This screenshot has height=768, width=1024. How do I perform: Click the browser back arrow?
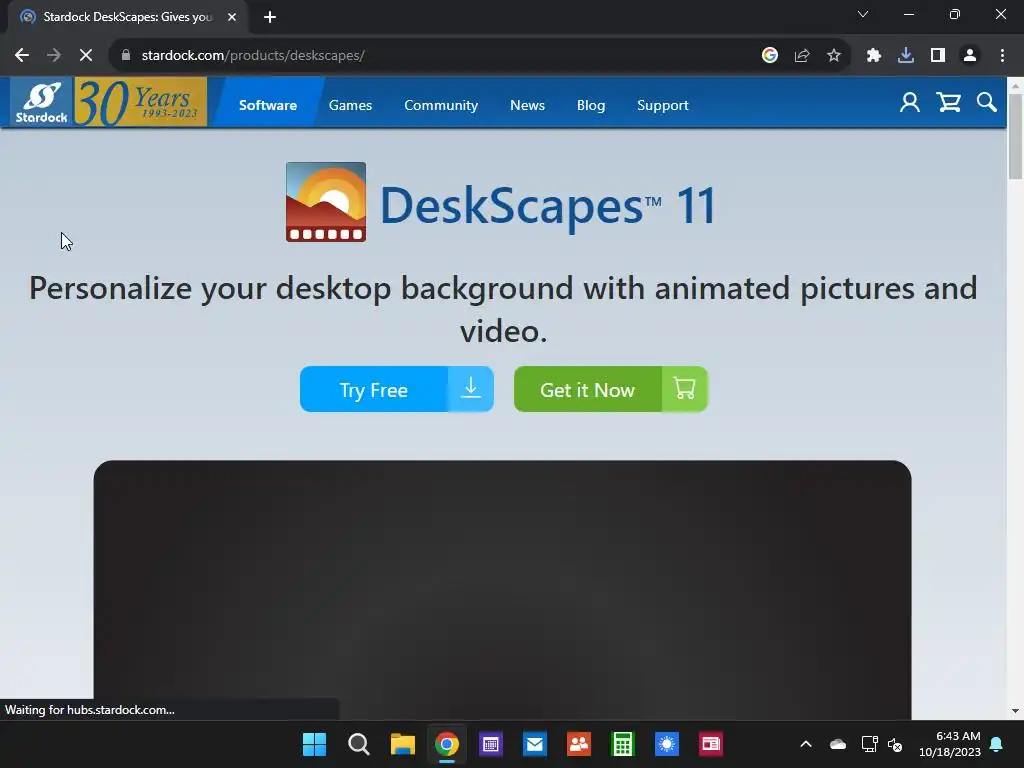pyautogui.click(x=22, y=56)
